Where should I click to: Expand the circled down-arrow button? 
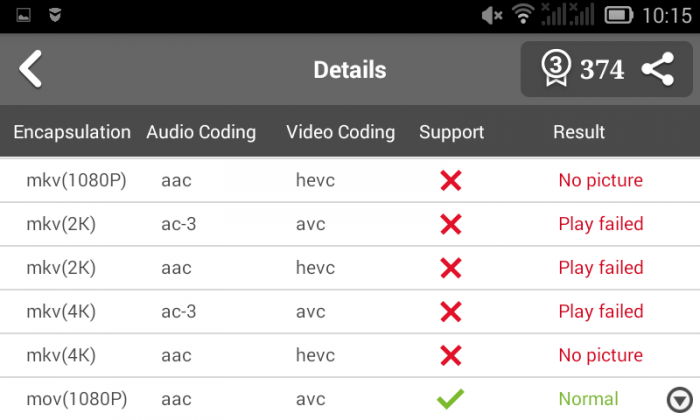[x=680, y=397]
